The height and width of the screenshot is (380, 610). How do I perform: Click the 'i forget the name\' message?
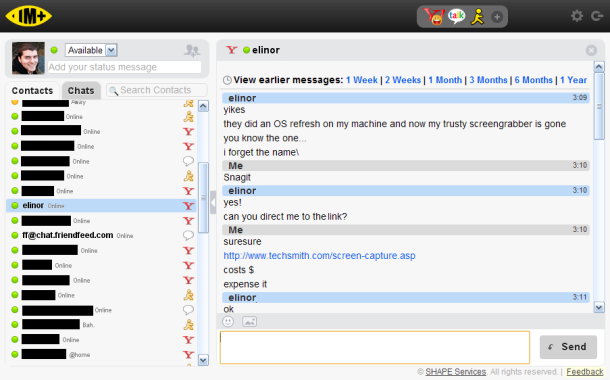tap(261, 152)
